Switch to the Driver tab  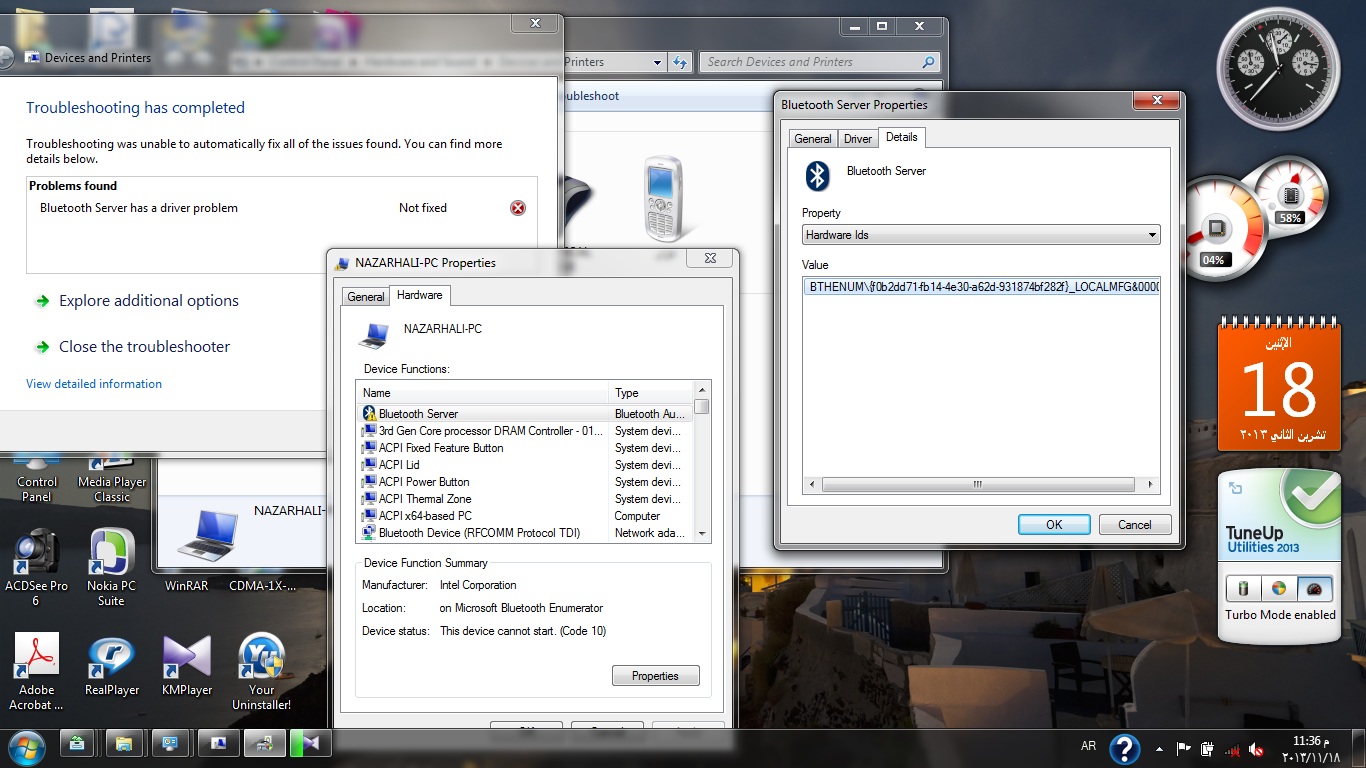858,139
